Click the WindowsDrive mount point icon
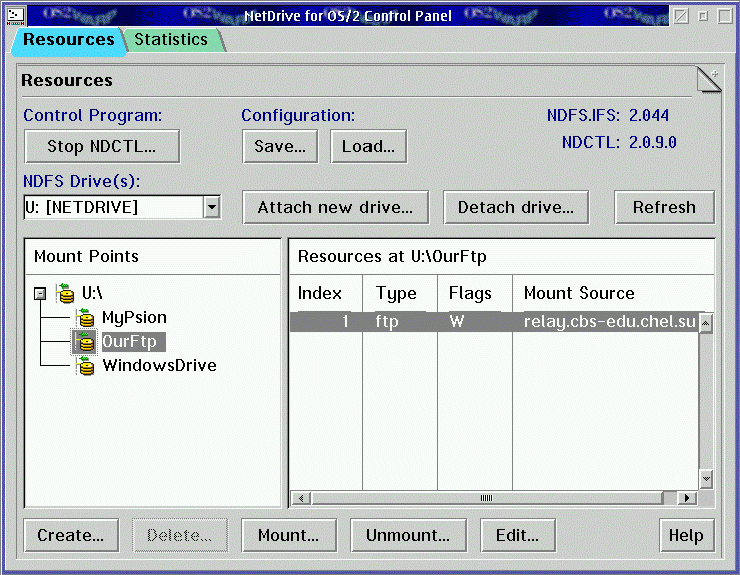The width and height of the screenshot is (740, 575). point(84,365)
